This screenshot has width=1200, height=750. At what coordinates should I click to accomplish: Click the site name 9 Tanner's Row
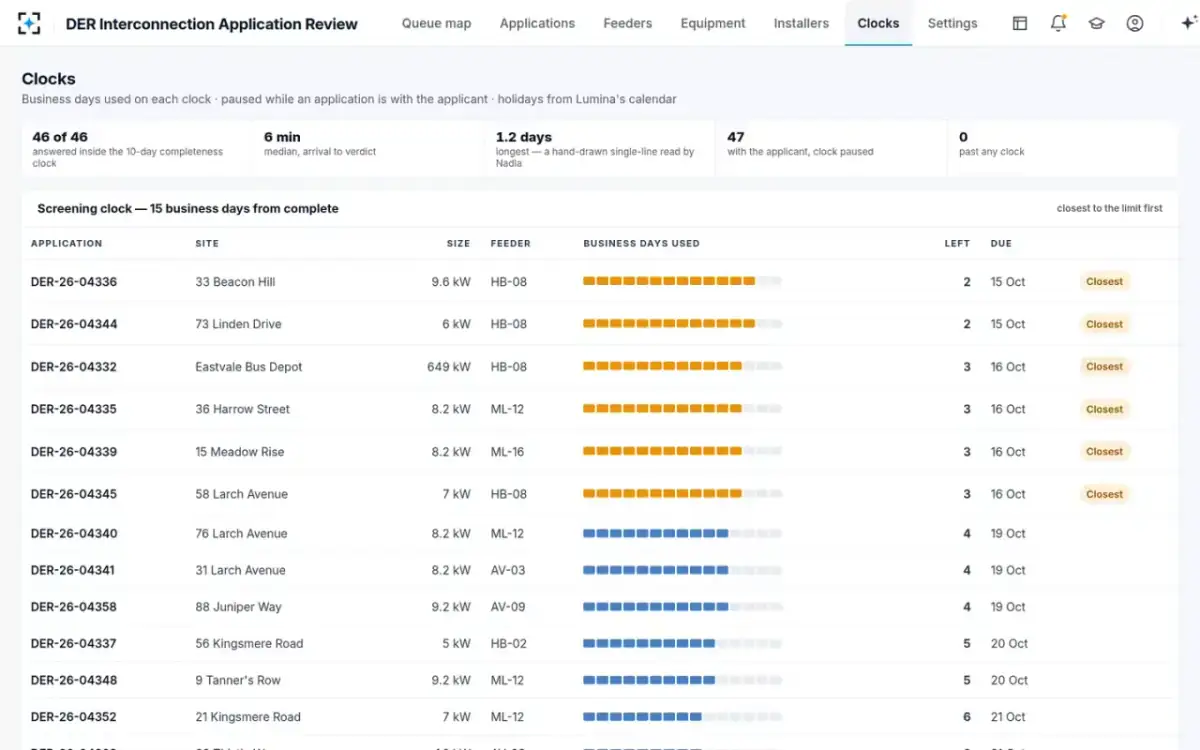238,680
